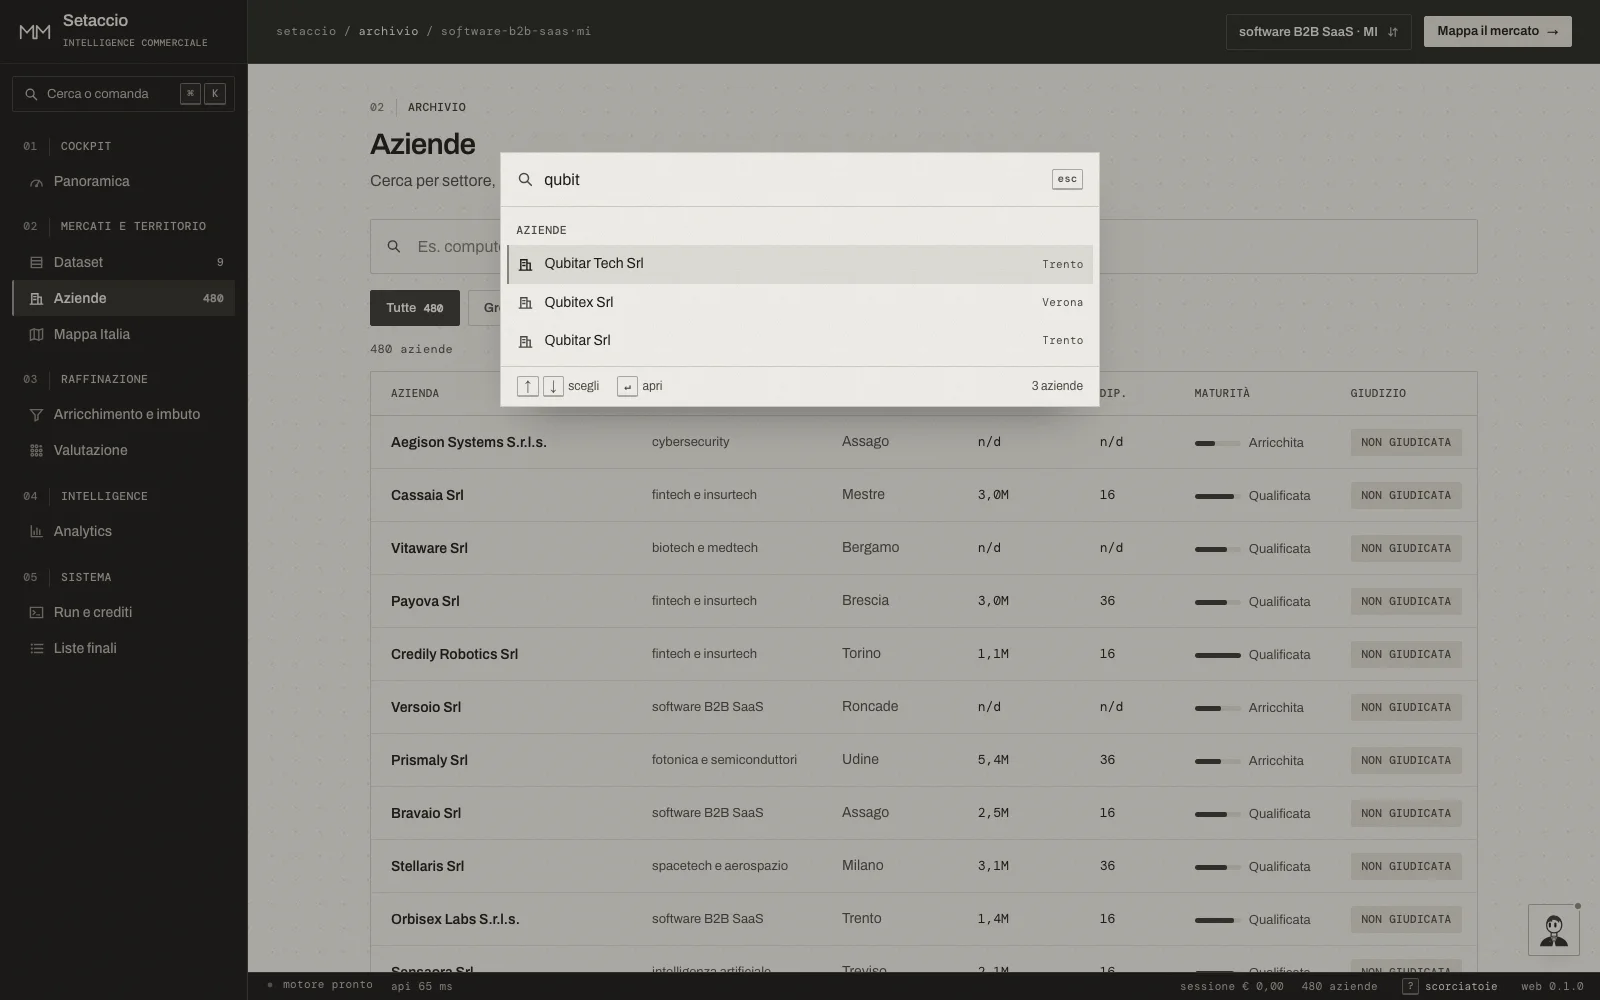Click the Enter key hint labeled apri
This screenshot has height=1000, width=1600.
(627, 386)
